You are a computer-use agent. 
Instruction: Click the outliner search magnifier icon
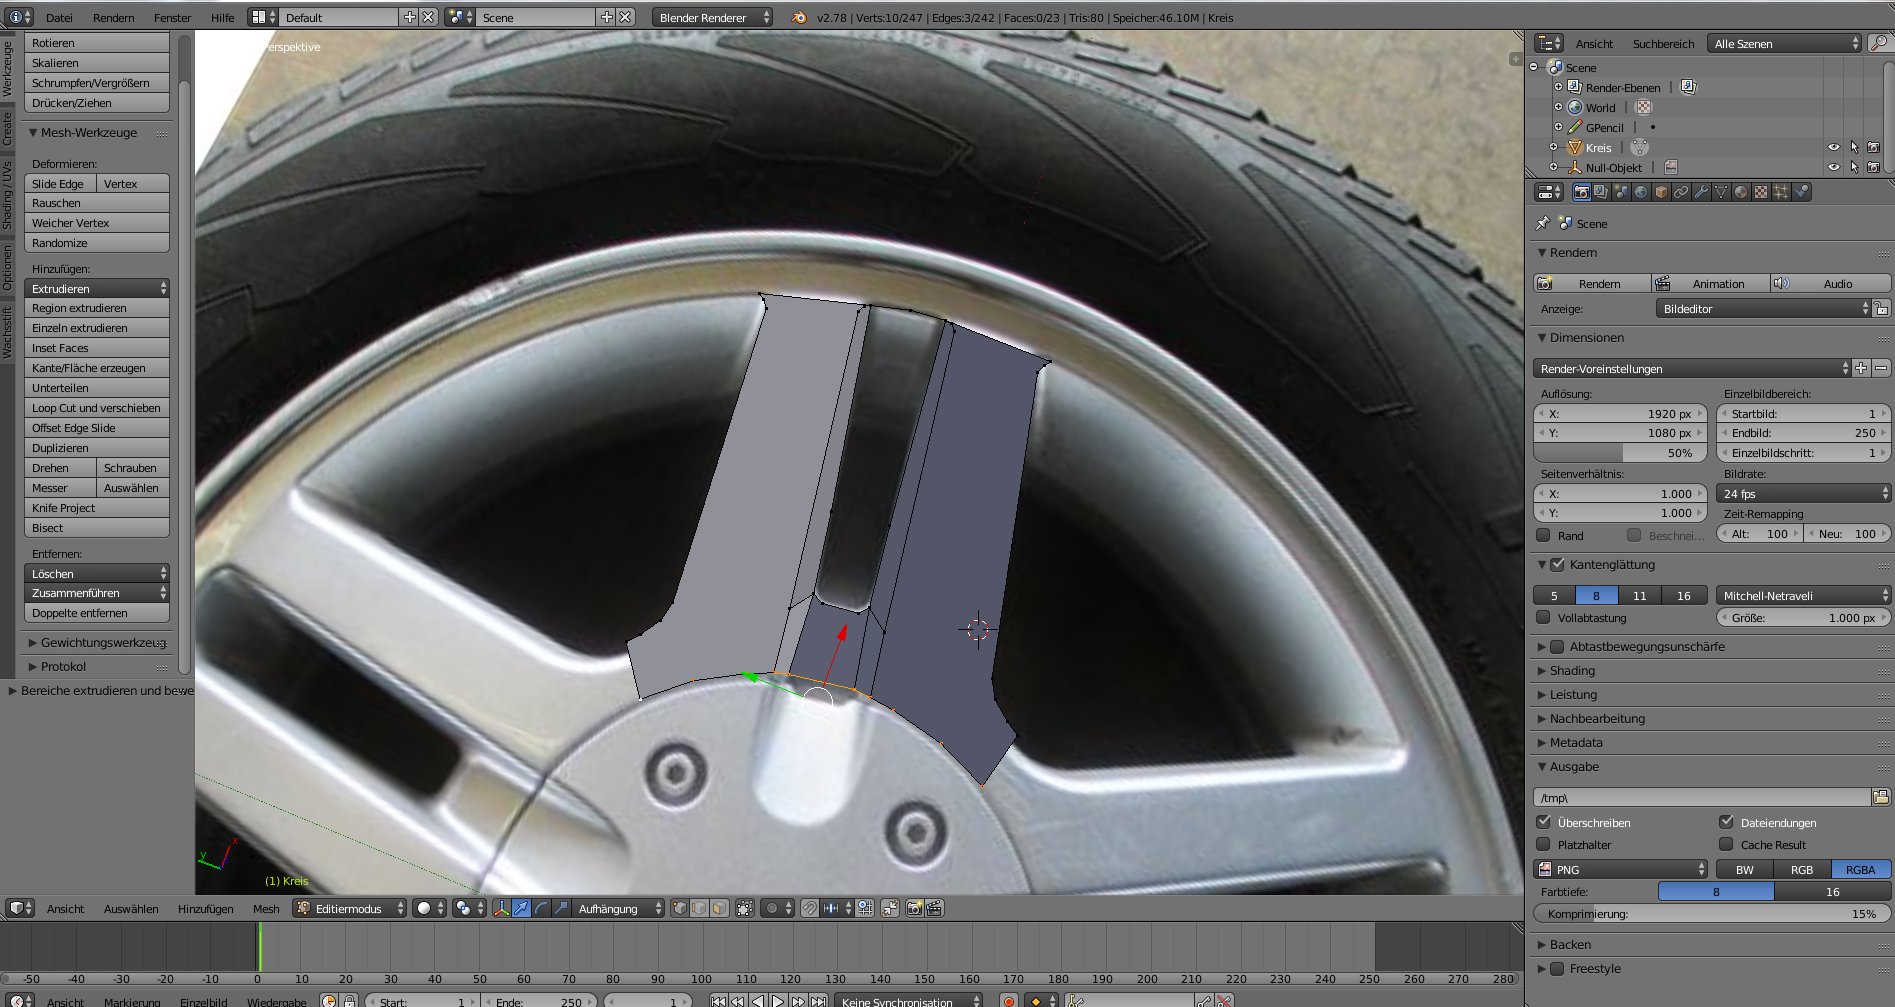pos(1879,43)
